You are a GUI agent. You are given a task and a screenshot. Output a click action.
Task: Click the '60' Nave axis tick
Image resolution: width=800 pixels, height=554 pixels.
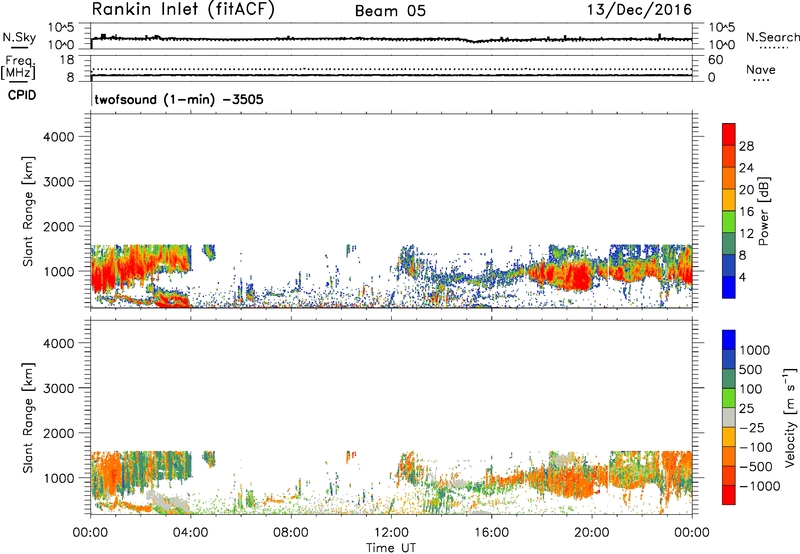pyautogui.click(x=715, y=60)
